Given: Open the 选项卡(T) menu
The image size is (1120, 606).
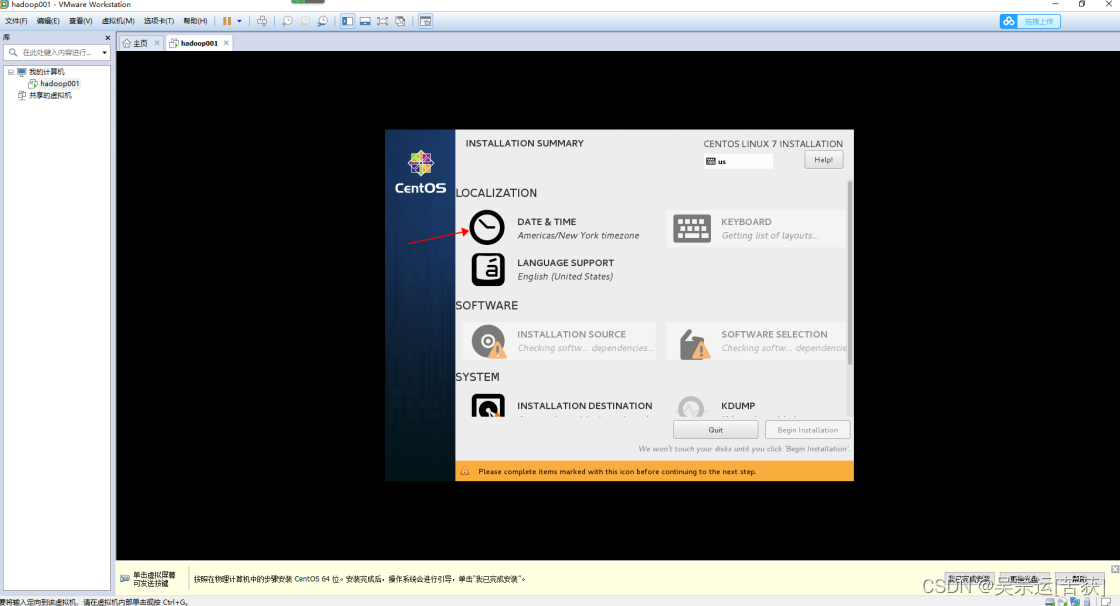Looking at the screenshot, I should [x=159, y=21].
